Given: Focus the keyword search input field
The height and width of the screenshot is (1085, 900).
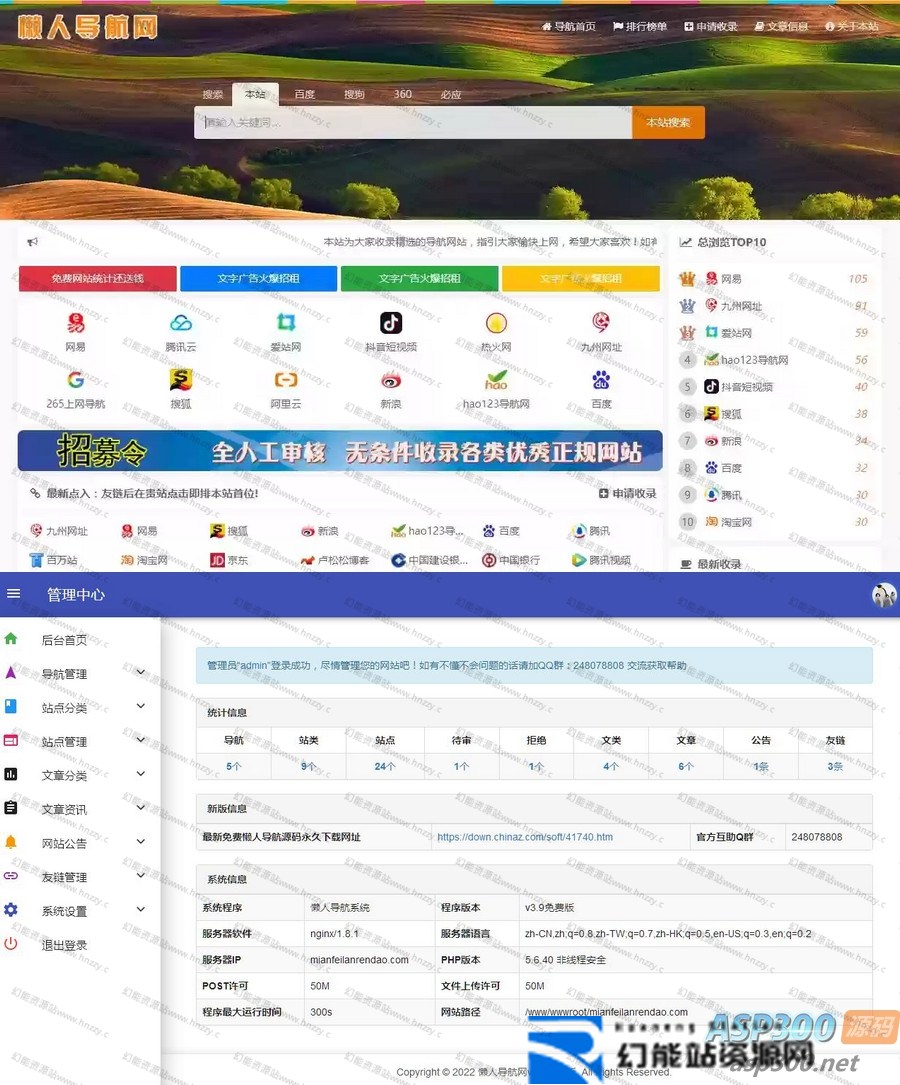Looking at the screenshot, I should click(413, 122).
